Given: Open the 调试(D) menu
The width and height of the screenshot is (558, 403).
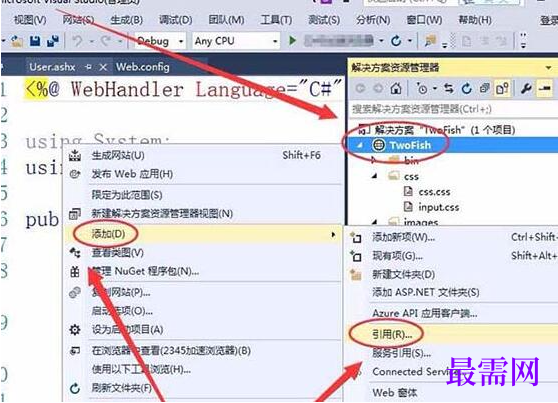Looking at the screenshot, I should tap(175, 20).
